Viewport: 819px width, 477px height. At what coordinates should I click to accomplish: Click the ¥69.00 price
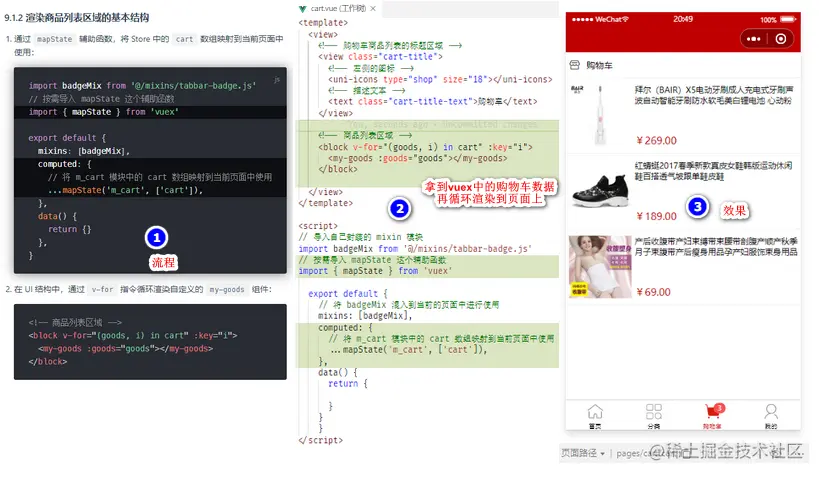[653, 292]
